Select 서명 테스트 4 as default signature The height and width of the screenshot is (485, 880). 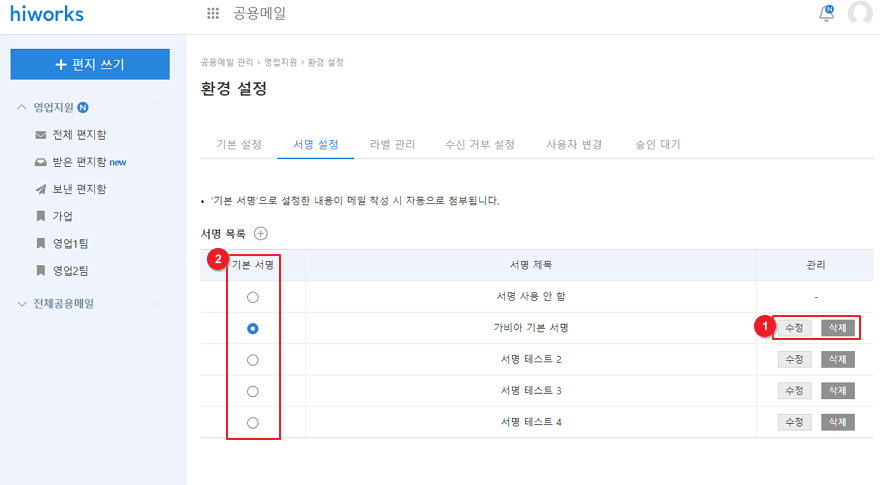[253, 423]
